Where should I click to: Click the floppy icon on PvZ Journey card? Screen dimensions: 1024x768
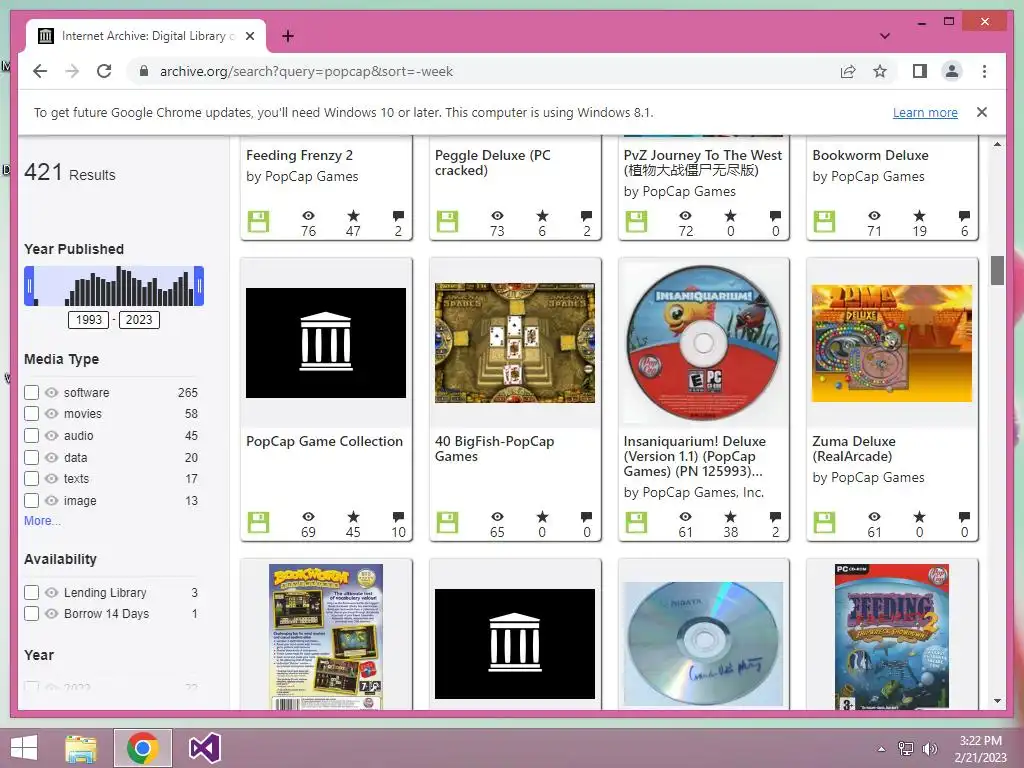pos(636,221)
